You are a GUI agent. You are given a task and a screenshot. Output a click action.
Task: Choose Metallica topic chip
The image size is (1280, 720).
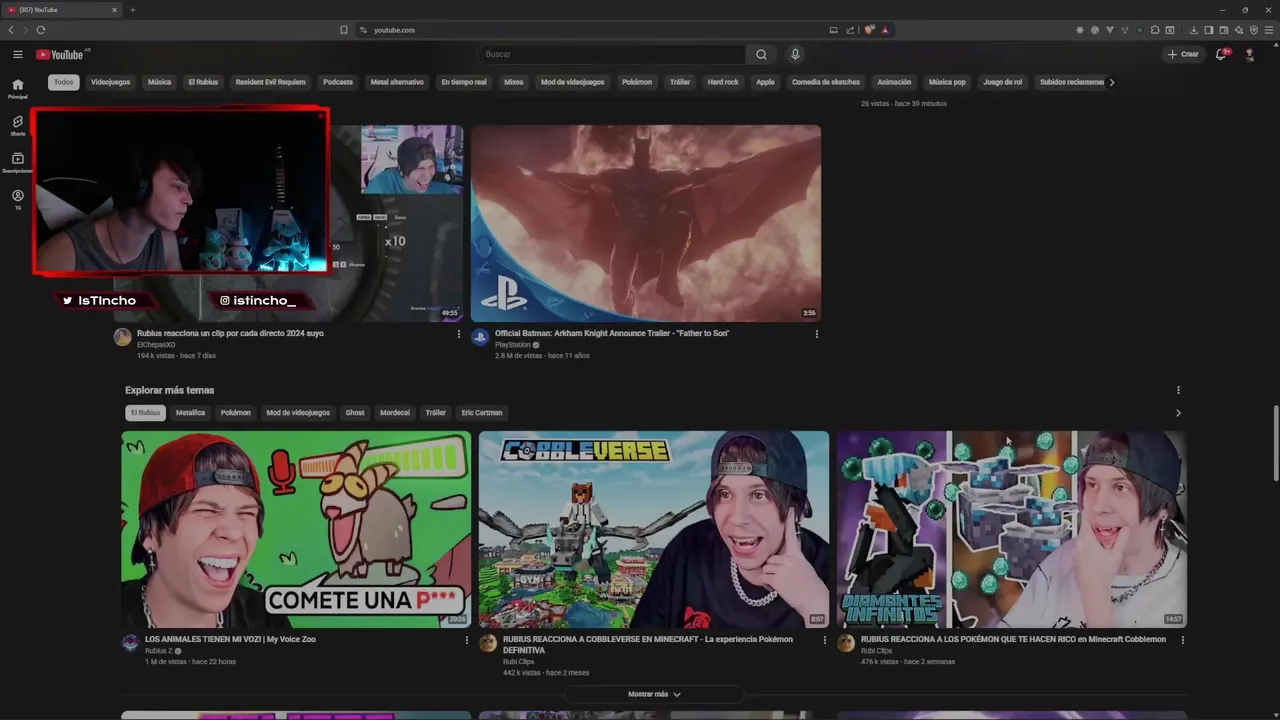tap(190, 413)
